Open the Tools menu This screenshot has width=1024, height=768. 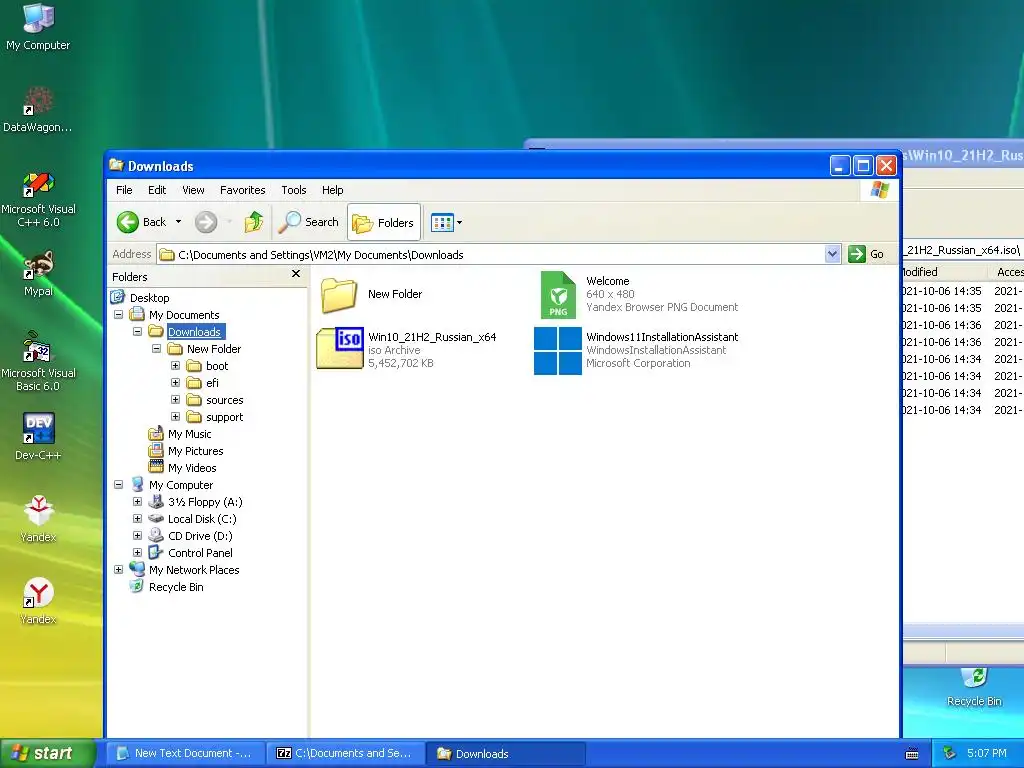[293, 190]
